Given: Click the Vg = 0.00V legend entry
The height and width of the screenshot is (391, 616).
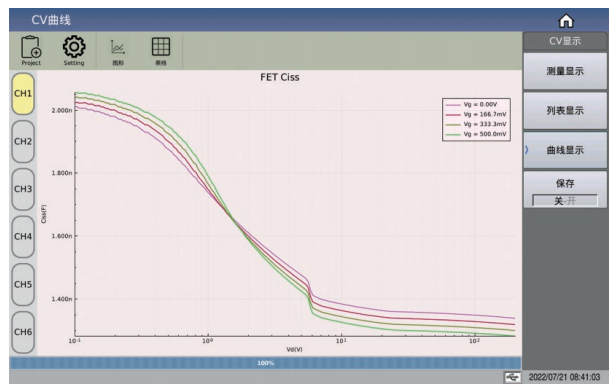Looking at the screenshot, I should pos(477,105).
